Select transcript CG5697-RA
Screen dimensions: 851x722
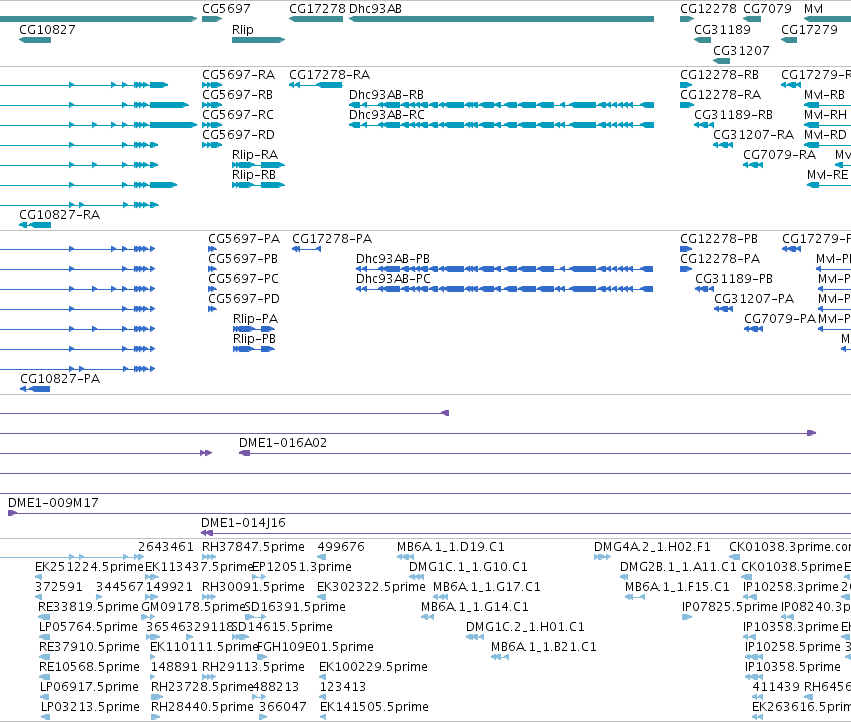(212, 85)
